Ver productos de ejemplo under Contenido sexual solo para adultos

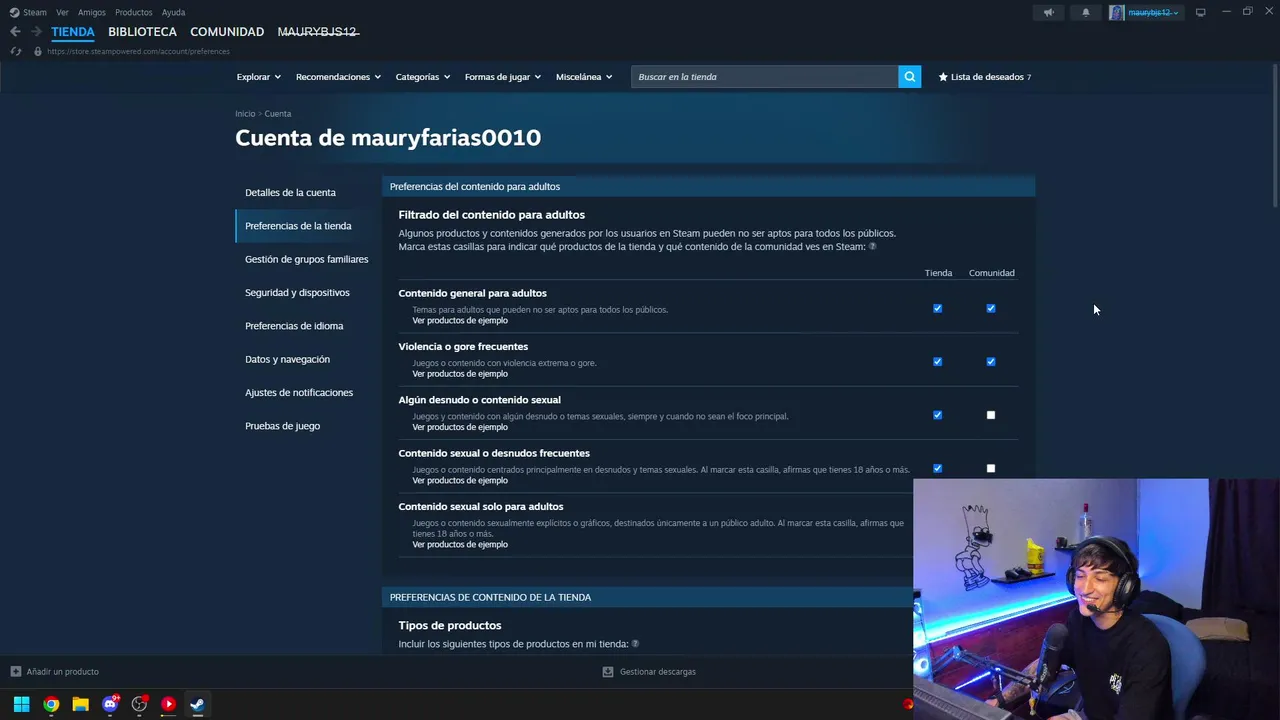[460, 544]
